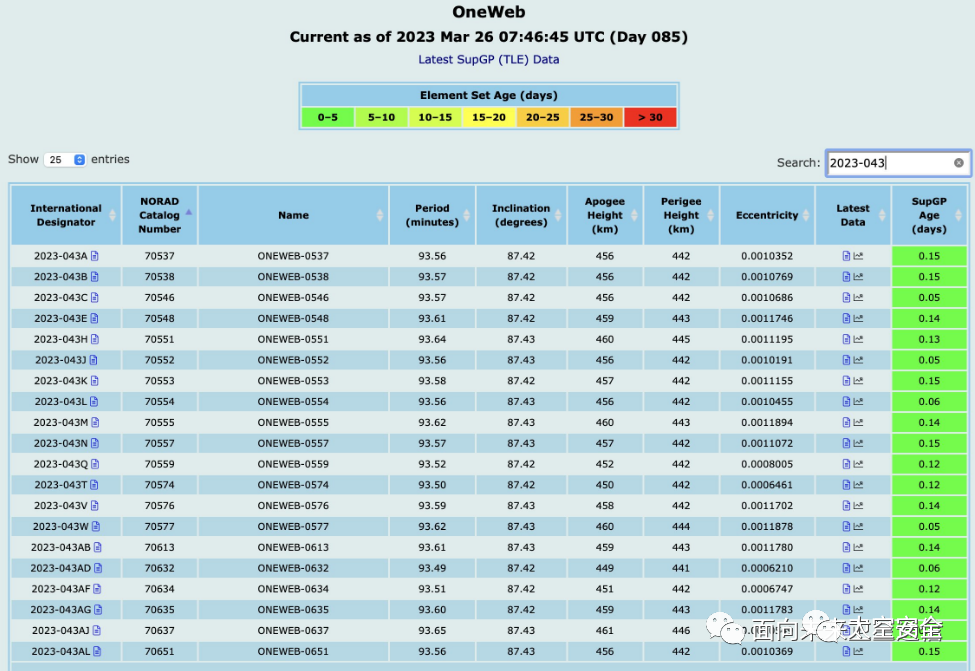
Task: Select the eccentricity value 0.0006210
Action: coord(767,568)
